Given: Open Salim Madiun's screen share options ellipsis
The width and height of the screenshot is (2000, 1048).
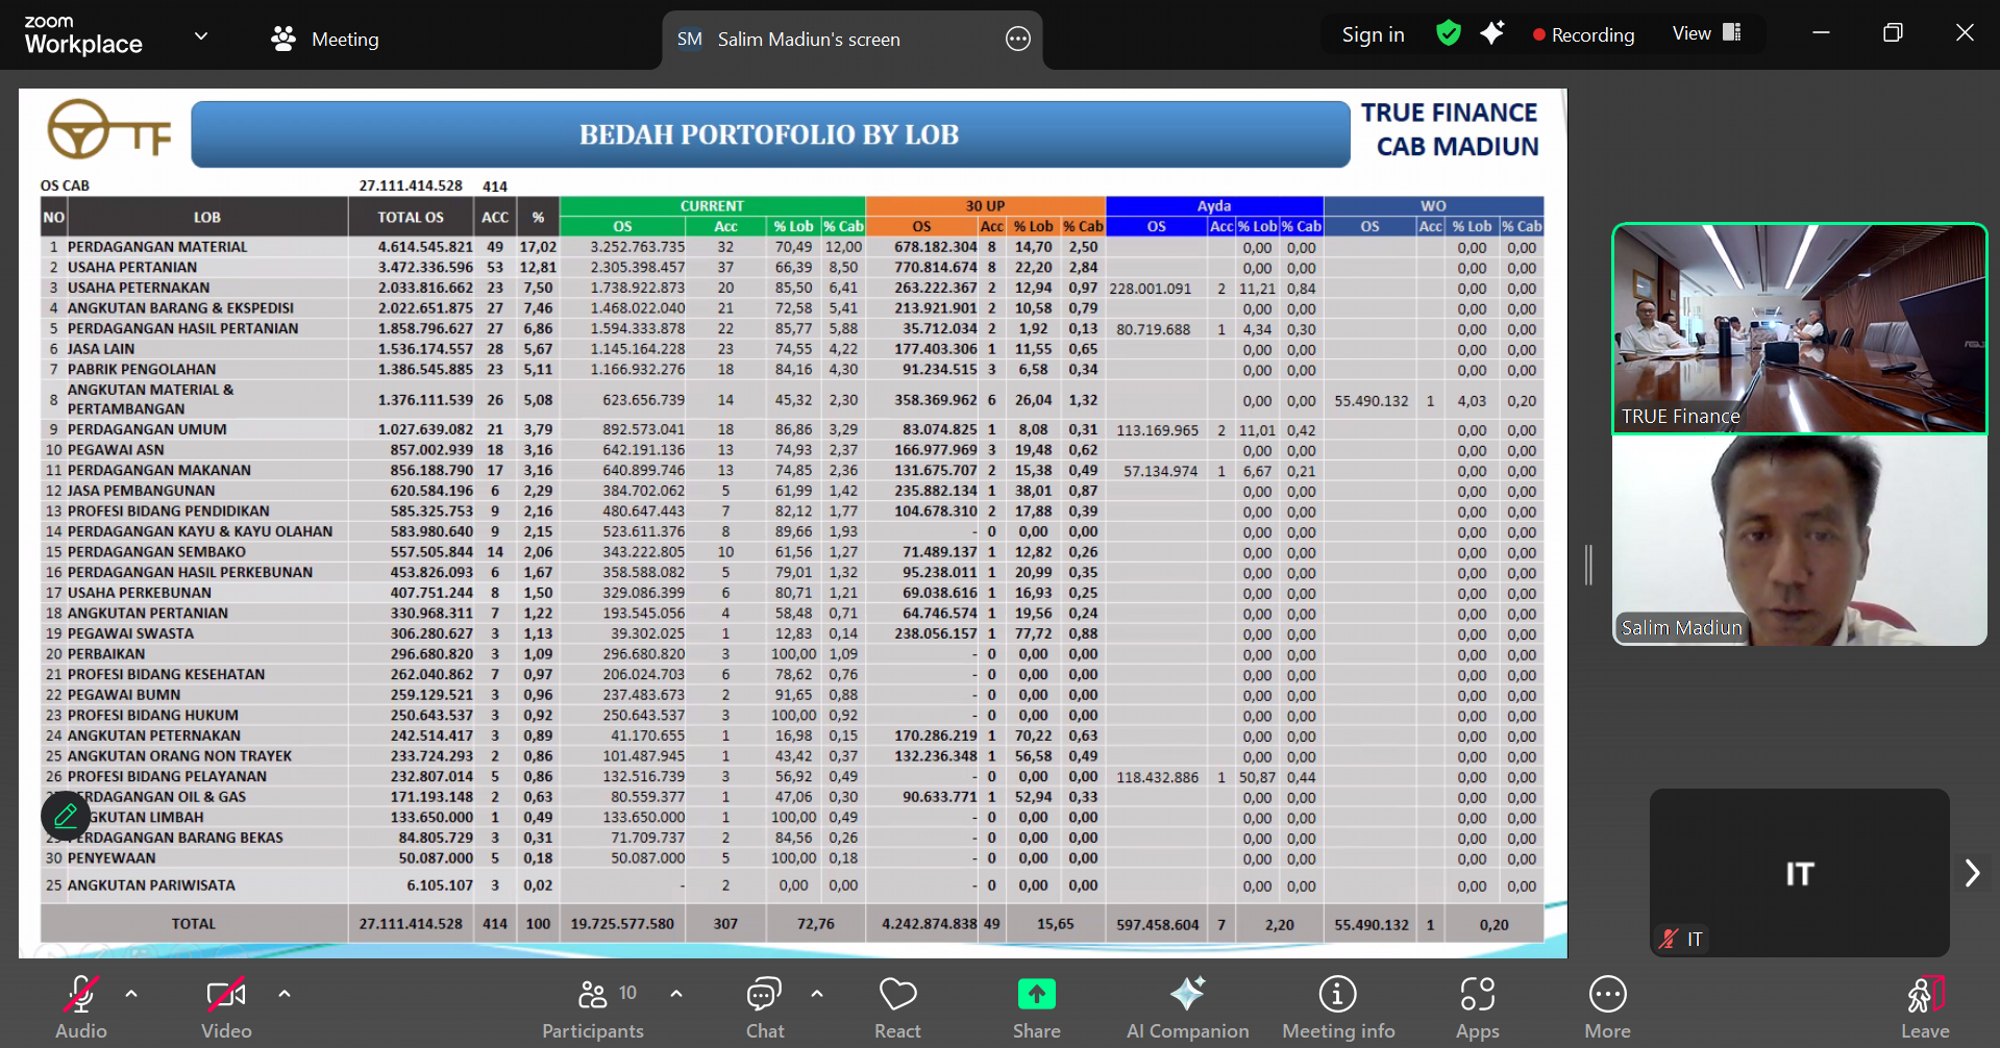Looking at the screenshot, I should [x=1017, y=39].
